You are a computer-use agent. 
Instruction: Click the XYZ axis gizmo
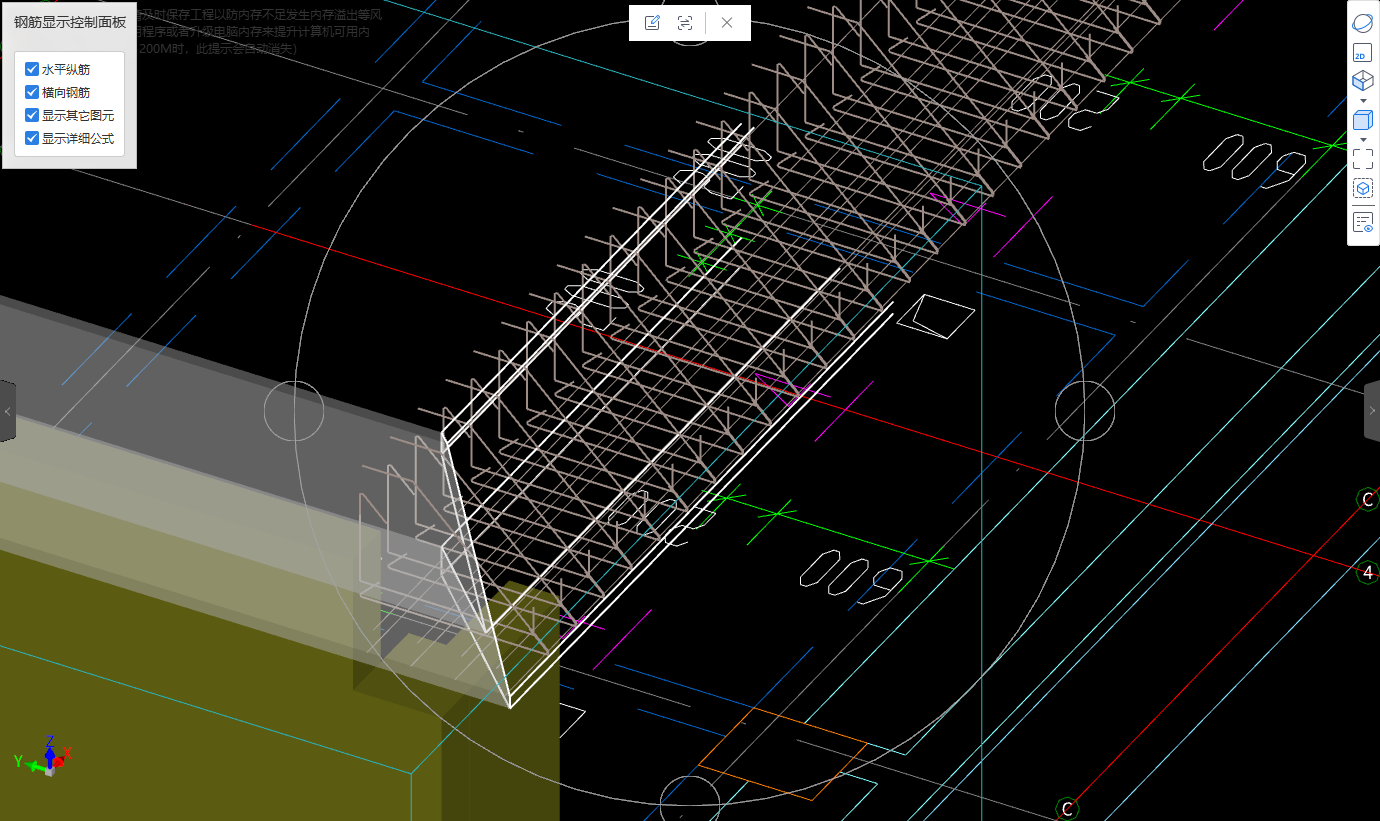click(43, 757)
